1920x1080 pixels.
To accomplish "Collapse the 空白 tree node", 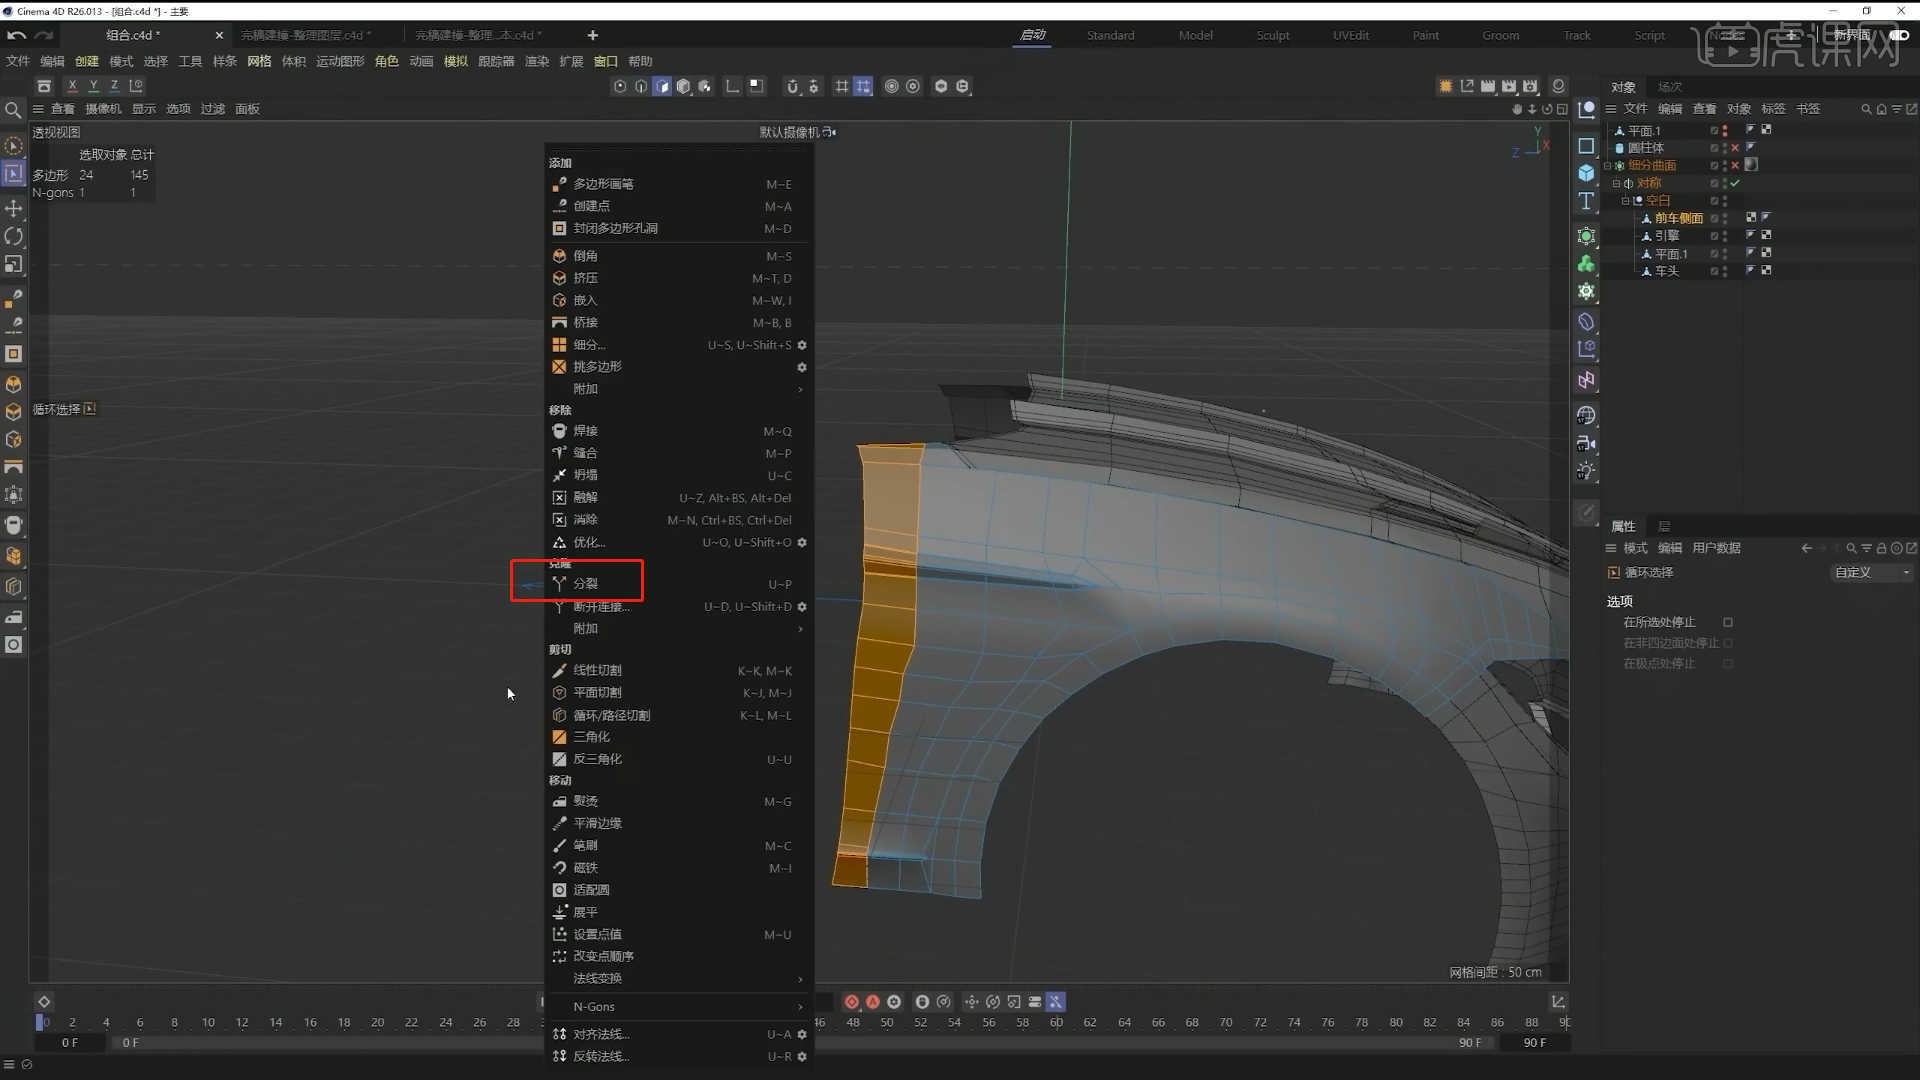I will [x=1624, y=201].
